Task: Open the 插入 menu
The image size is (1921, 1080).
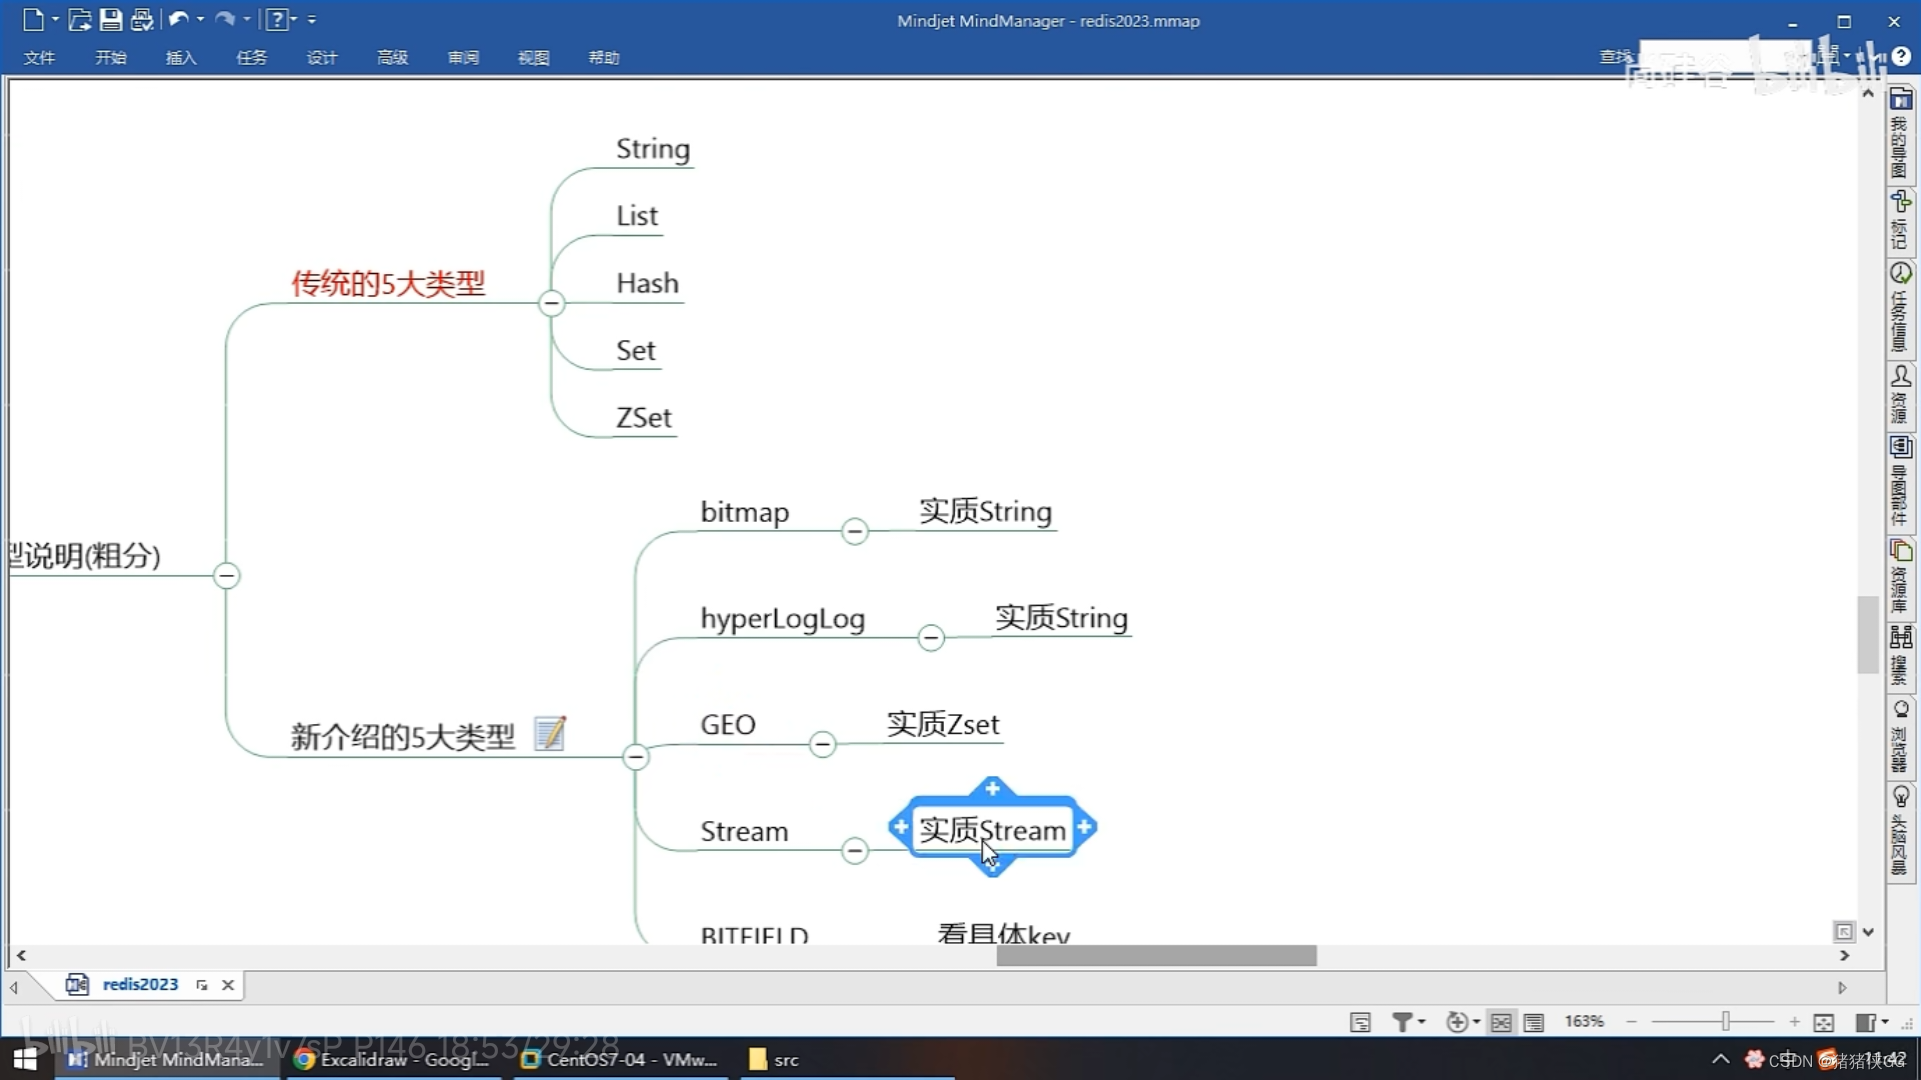Action: [x=181, y=58]
